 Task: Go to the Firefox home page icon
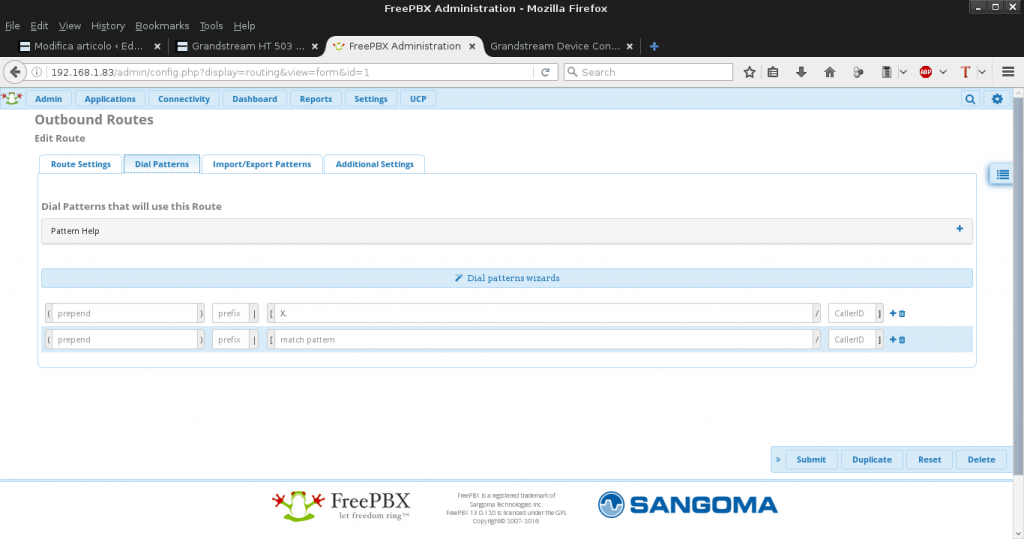[x=829, y=72]
